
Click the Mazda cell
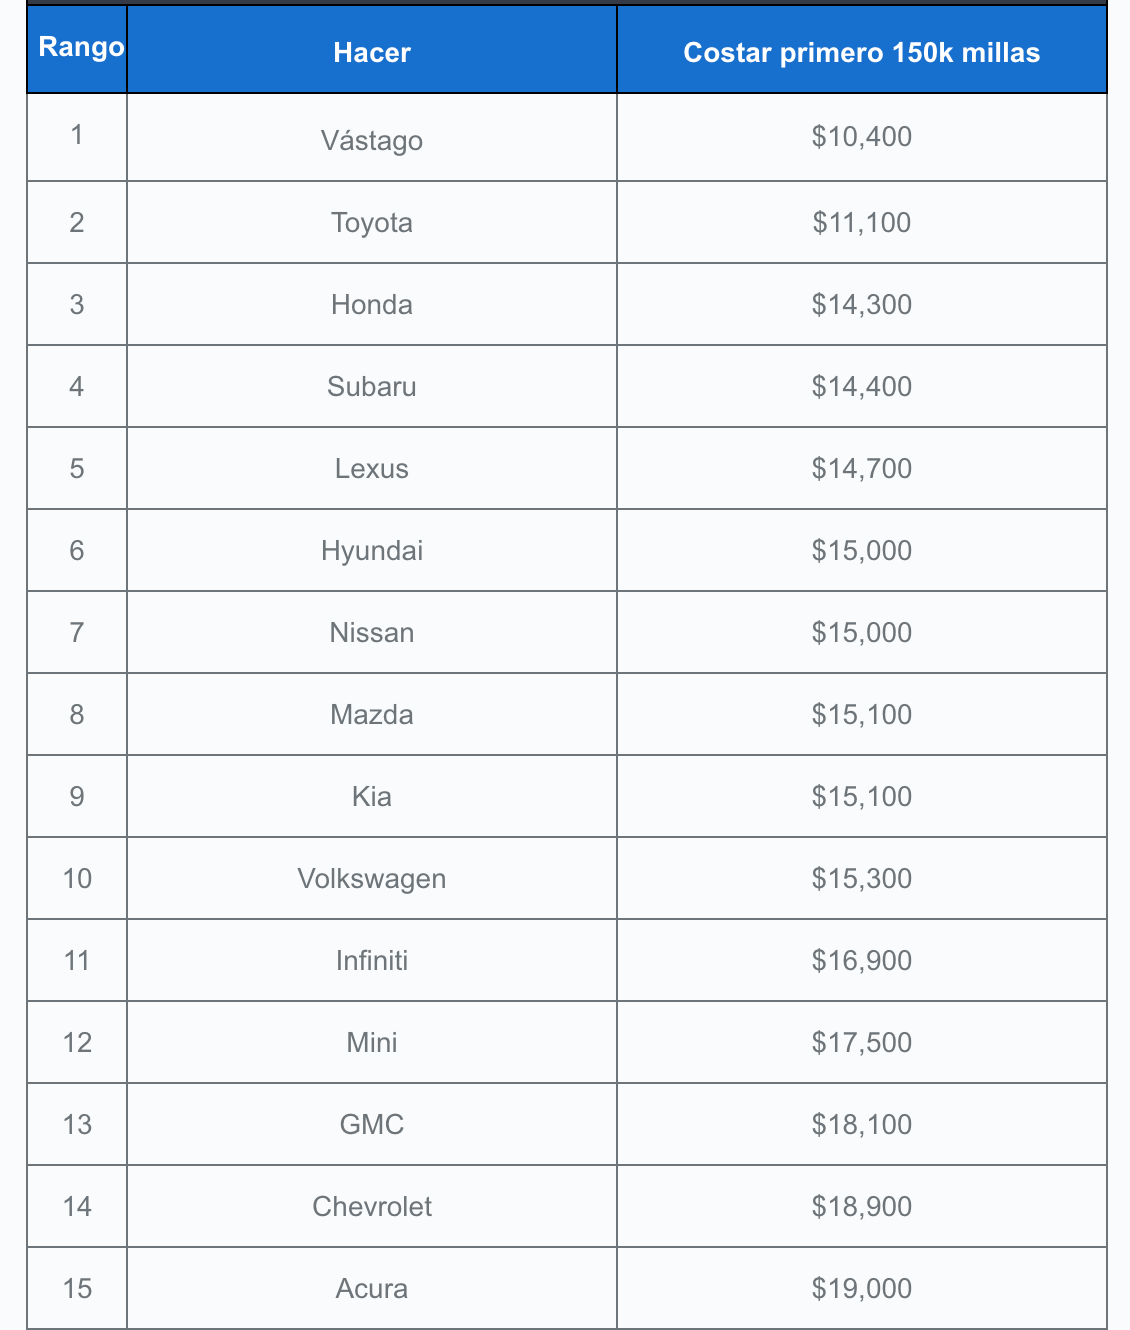[x=372, y=714]
